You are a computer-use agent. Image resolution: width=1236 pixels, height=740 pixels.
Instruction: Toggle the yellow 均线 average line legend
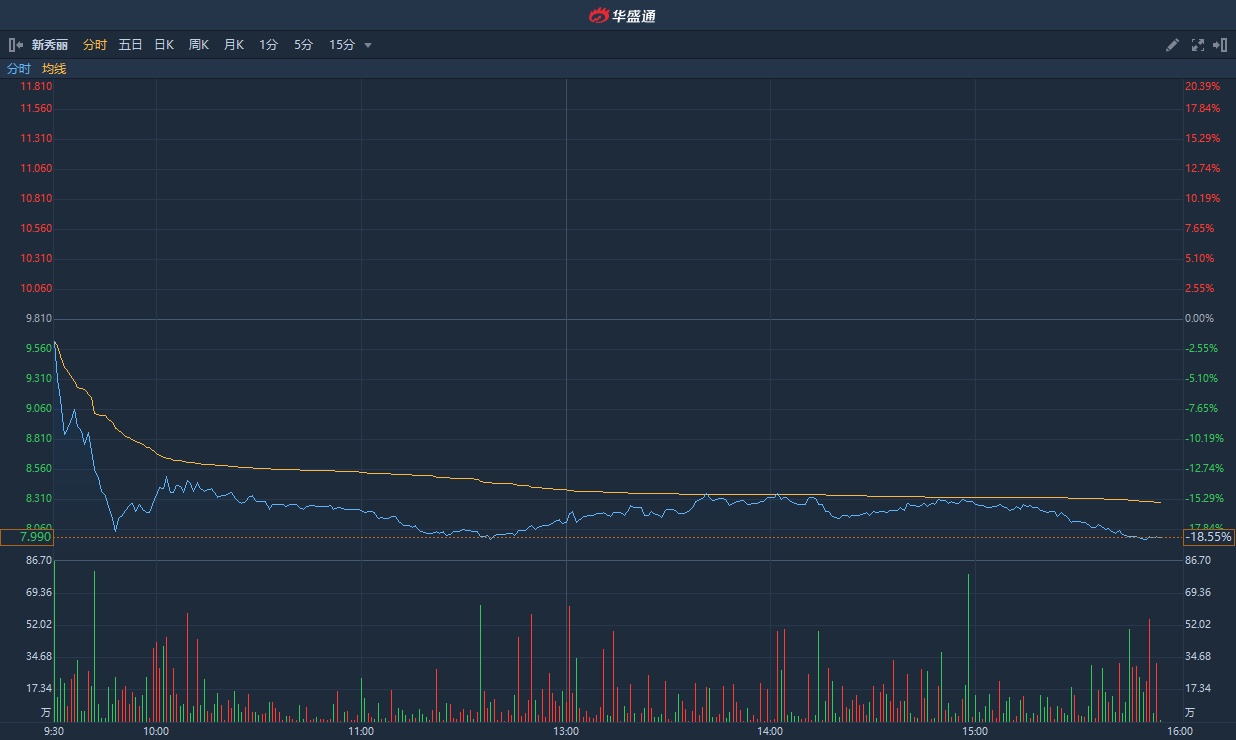tap(54, 69)
